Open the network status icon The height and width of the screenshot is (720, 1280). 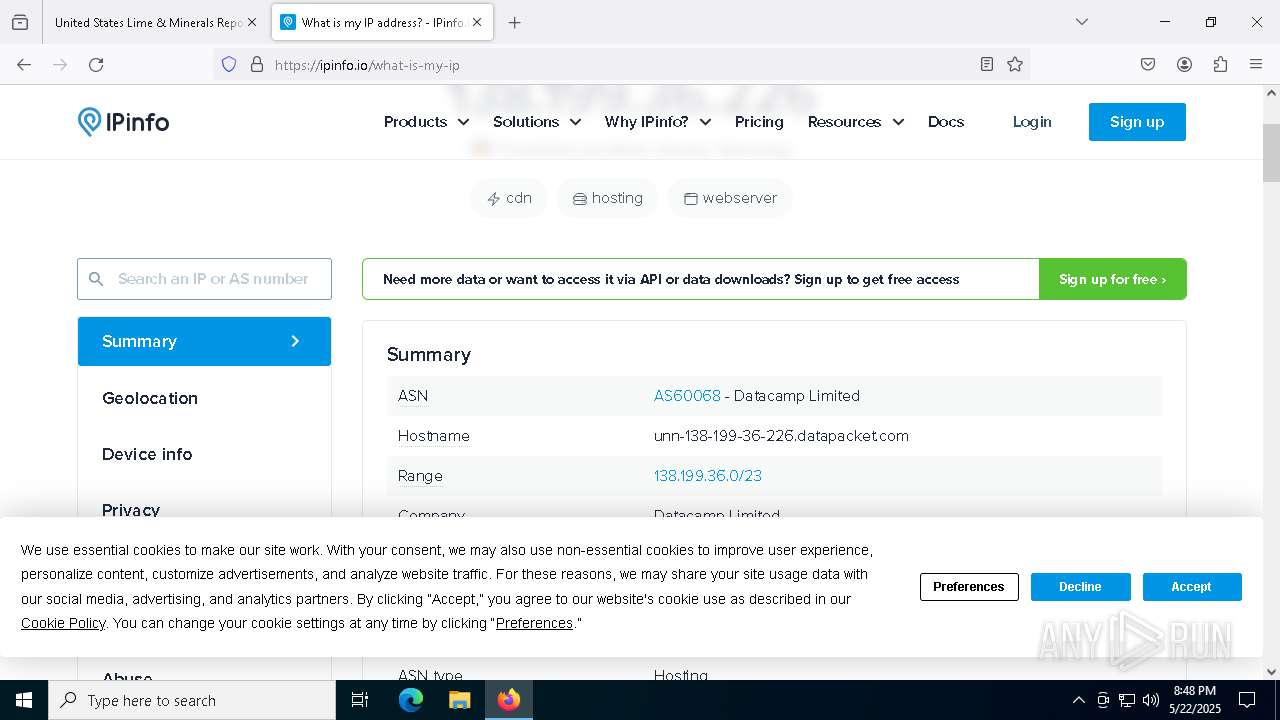click(1127, 700)
